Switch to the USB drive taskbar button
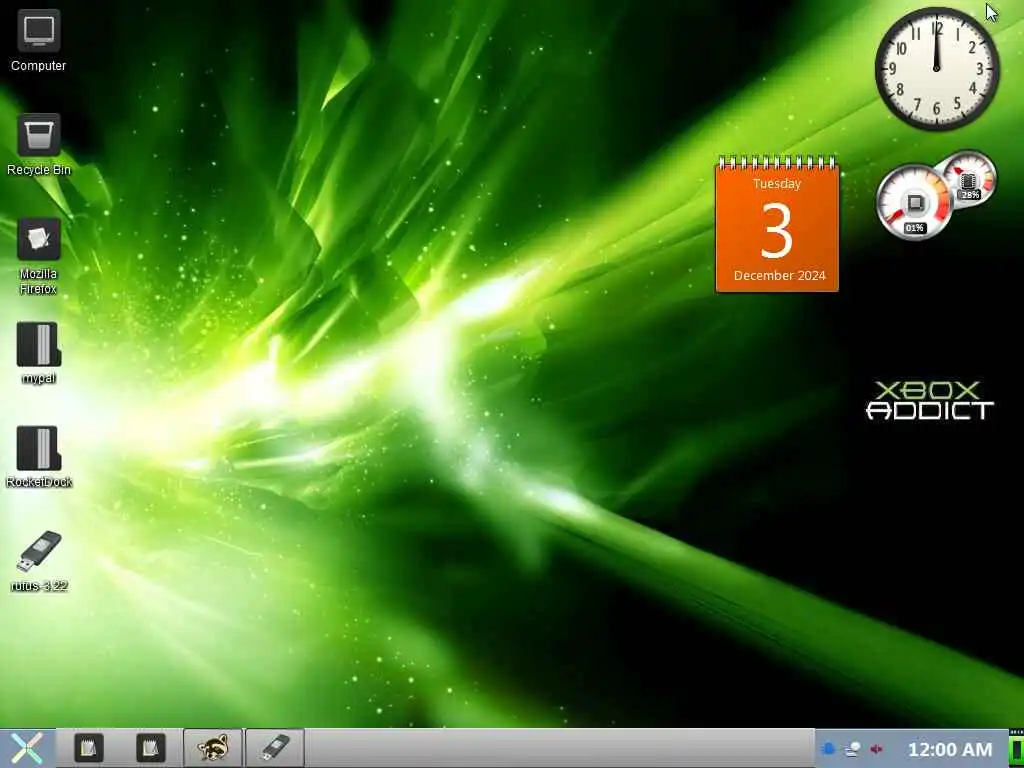The height and width of the screenshot is (768, 1024). (x=275, y=748)
